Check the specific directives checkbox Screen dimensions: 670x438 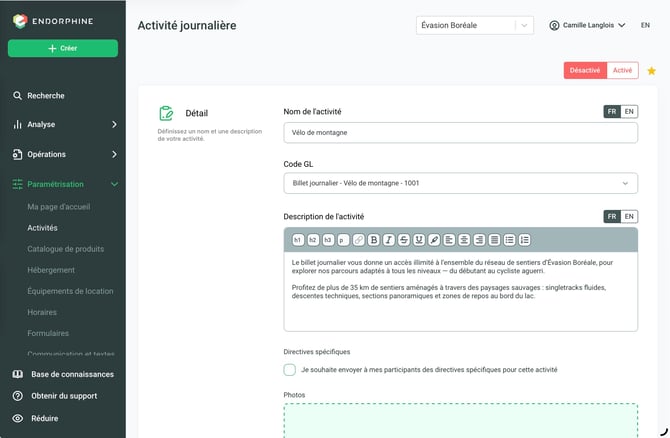tap(289, 370)
